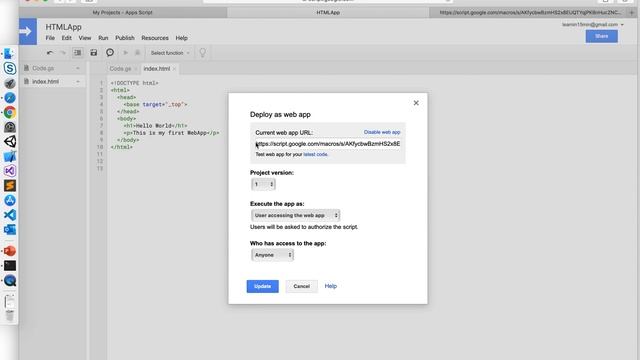
Task: Open the Publish menu
Action: tap(125, 38)
